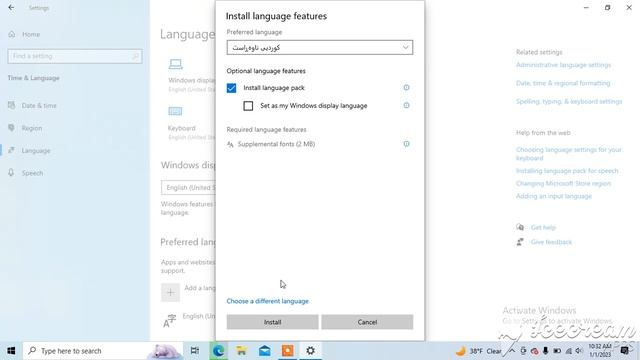
Task: Click the taskbar clock showing 10:32 AM
Action: pos(600,351)
